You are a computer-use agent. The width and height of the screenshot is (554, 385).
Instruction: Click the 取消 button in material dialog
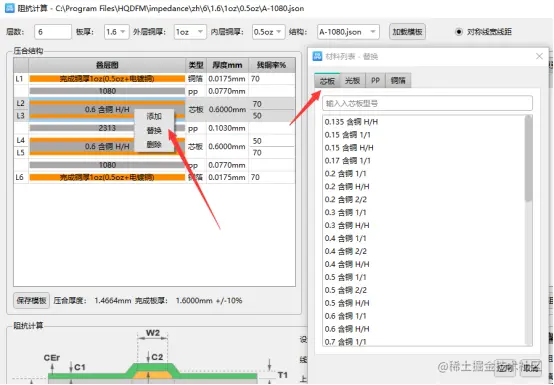(x=531, y=368)
